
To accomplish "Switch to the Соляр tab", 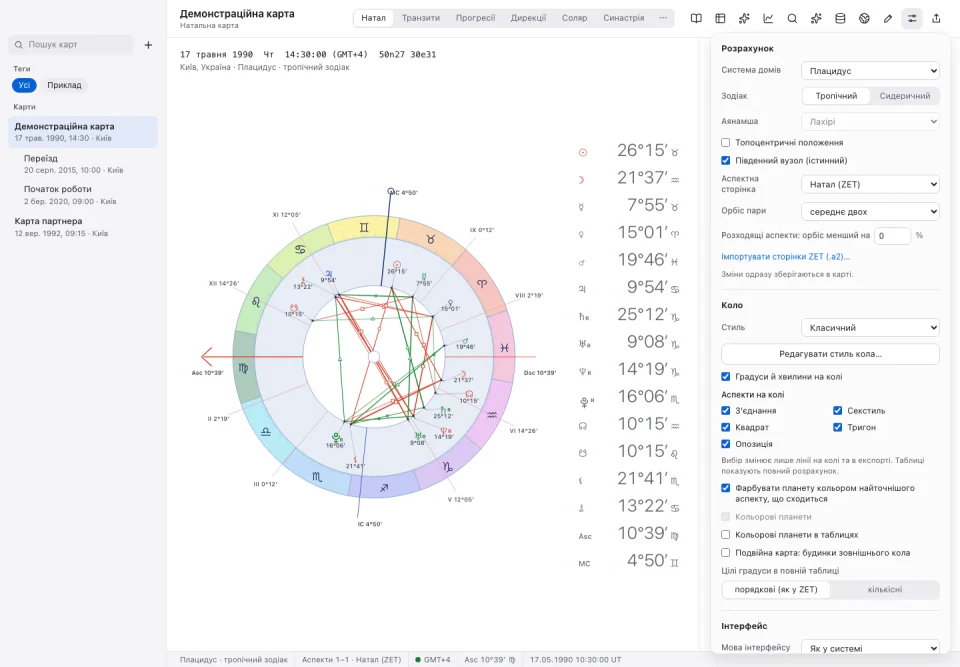I will (574, 18).
